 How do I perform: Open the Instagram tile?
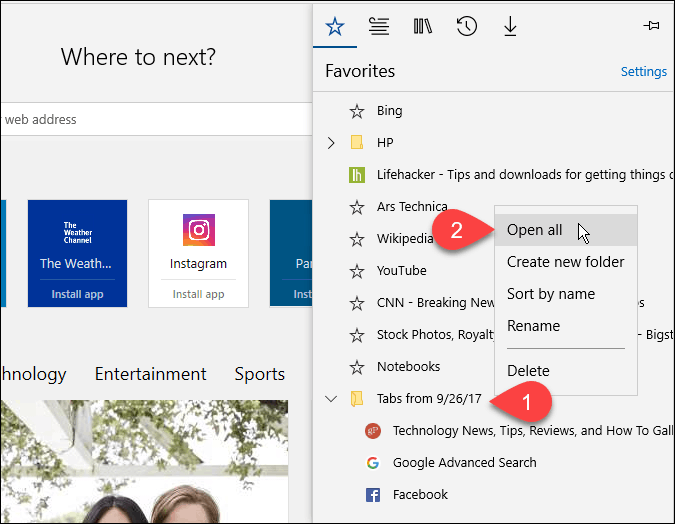[198, 253]
